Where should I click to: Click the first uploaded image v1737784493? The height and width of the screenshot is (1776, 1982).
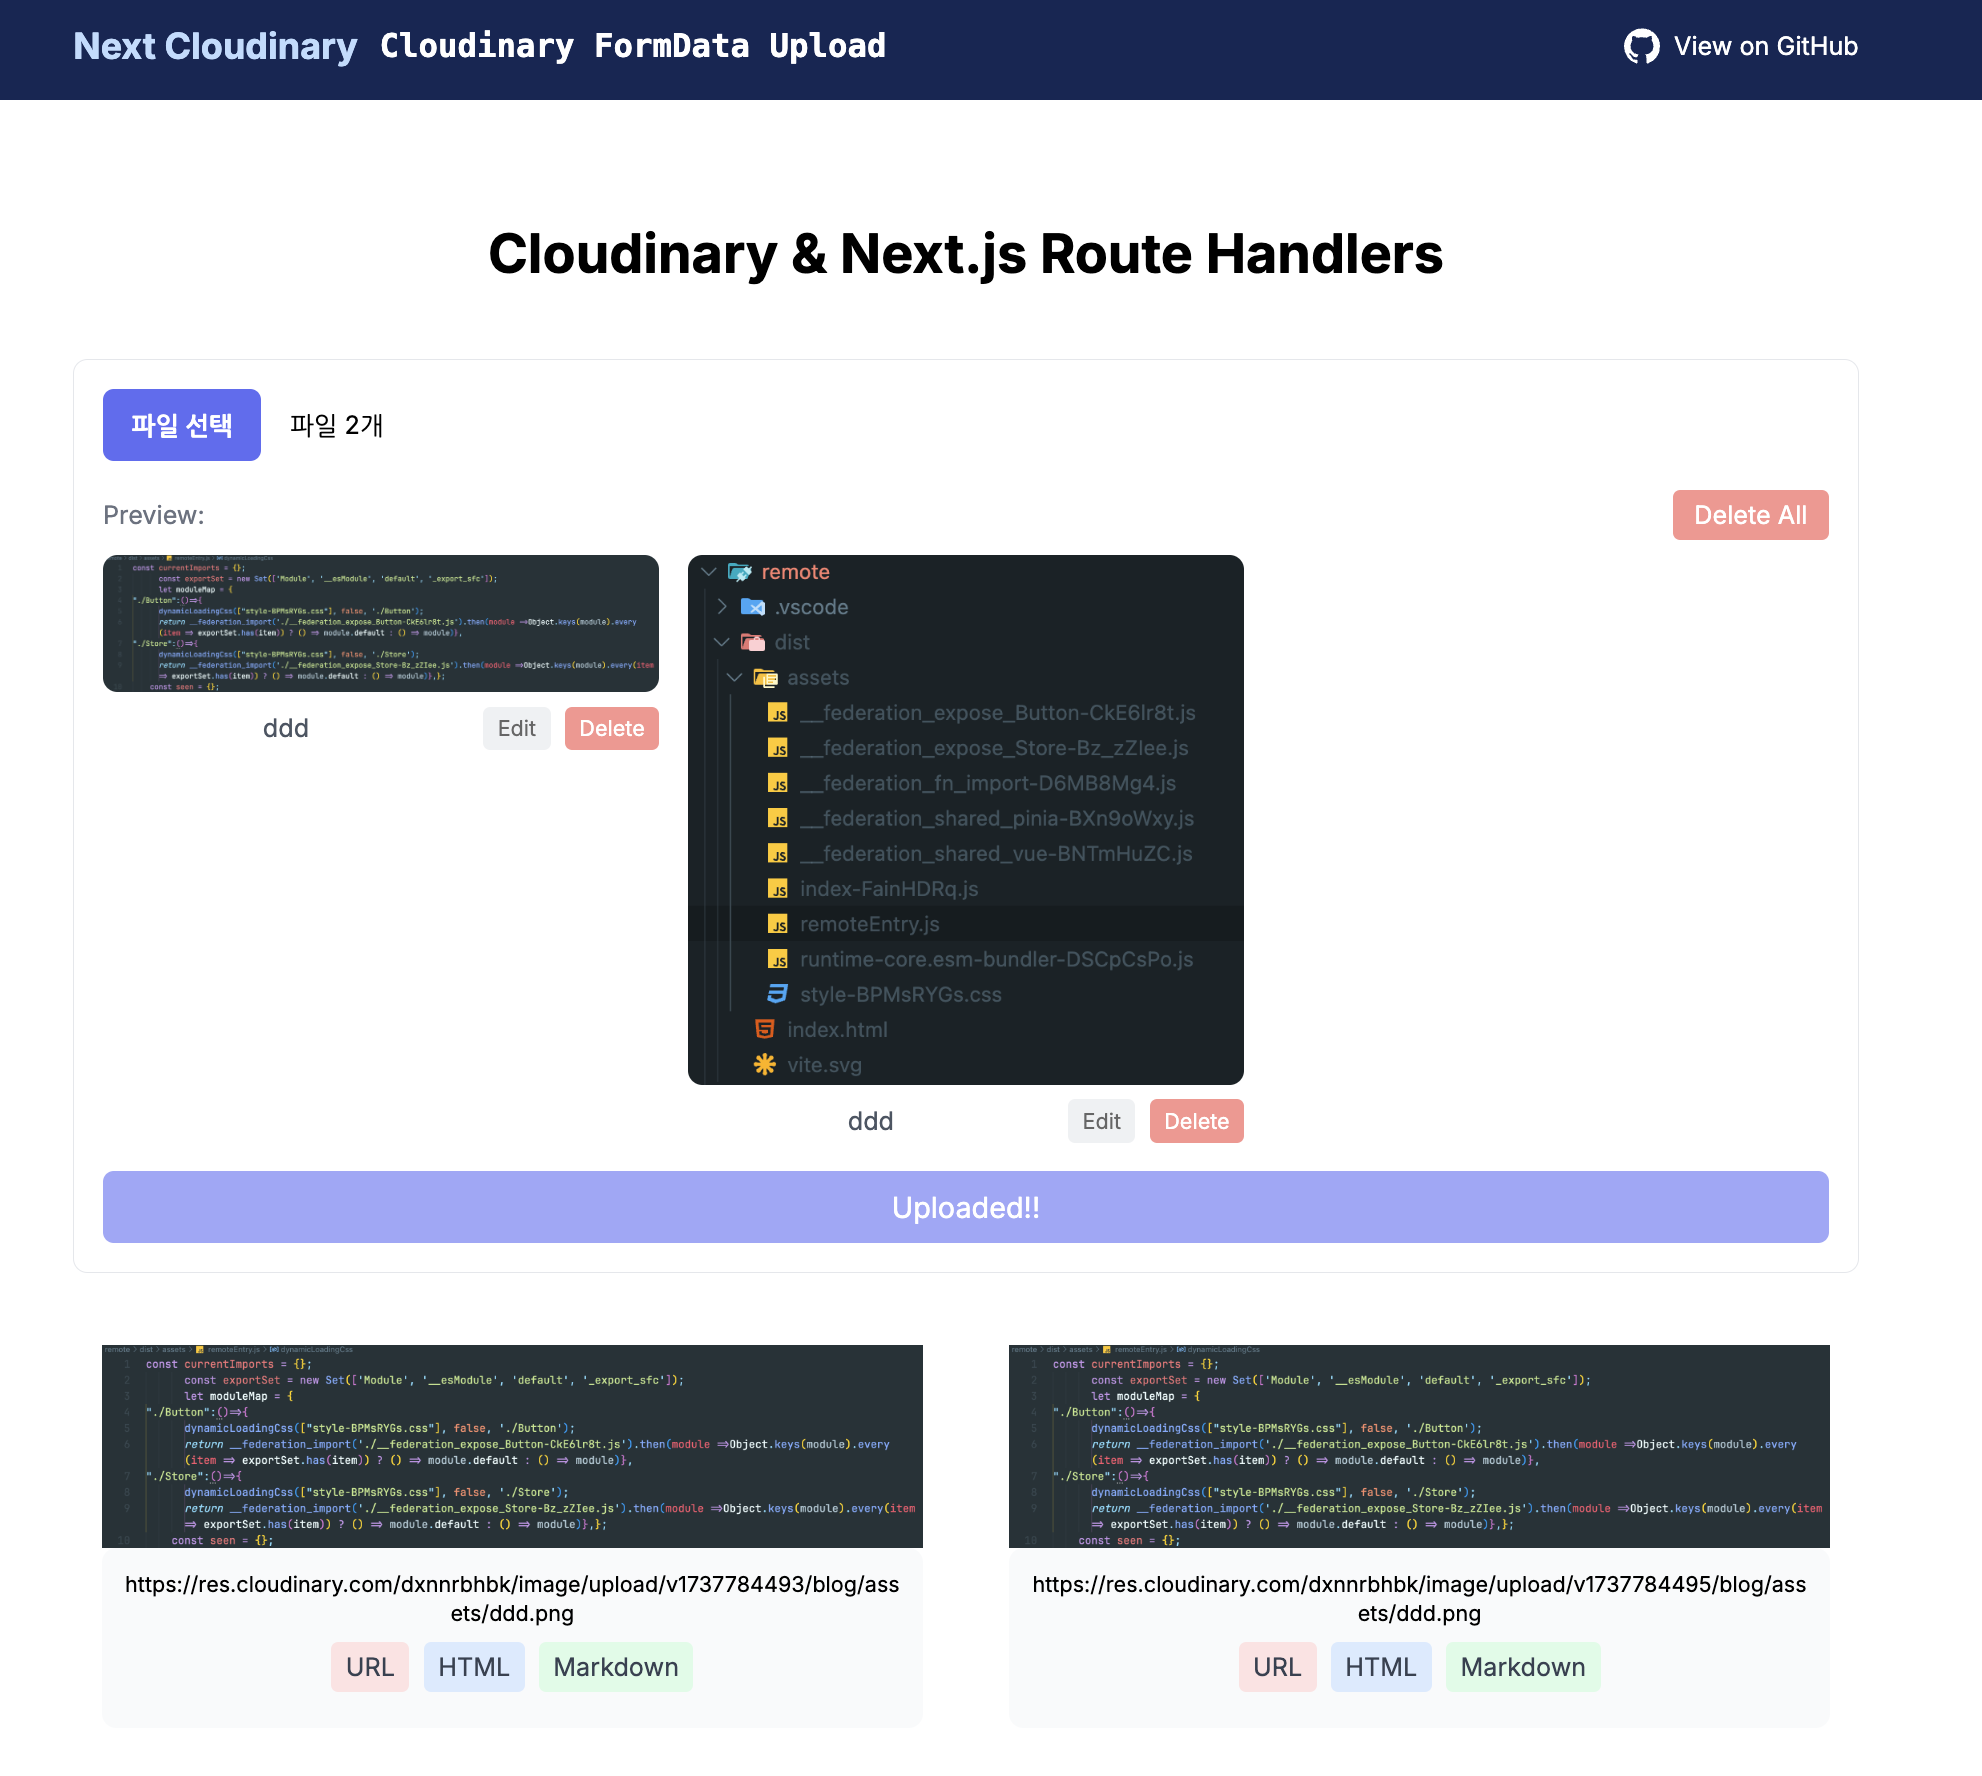coord(512,1446)
